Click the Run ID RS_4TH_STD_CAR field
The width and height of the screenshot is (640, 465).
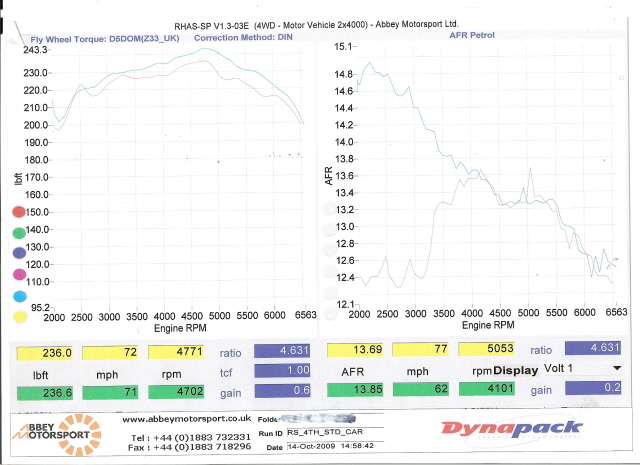(x=335, y=432)
